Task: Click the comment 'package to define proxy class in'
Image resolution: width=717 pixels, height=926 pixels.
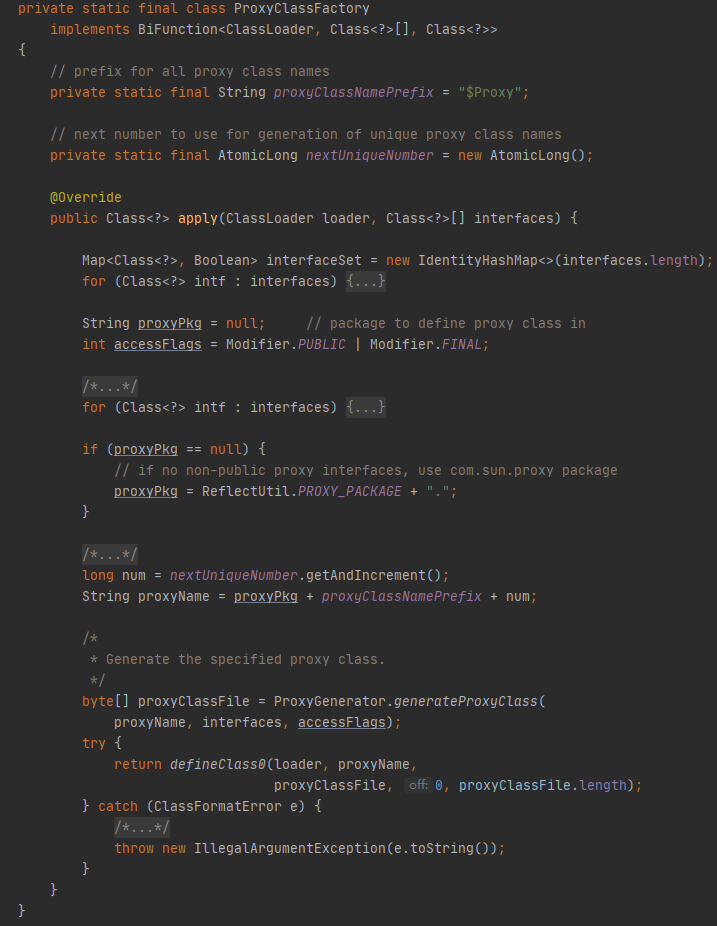Action: click(446, 324)
